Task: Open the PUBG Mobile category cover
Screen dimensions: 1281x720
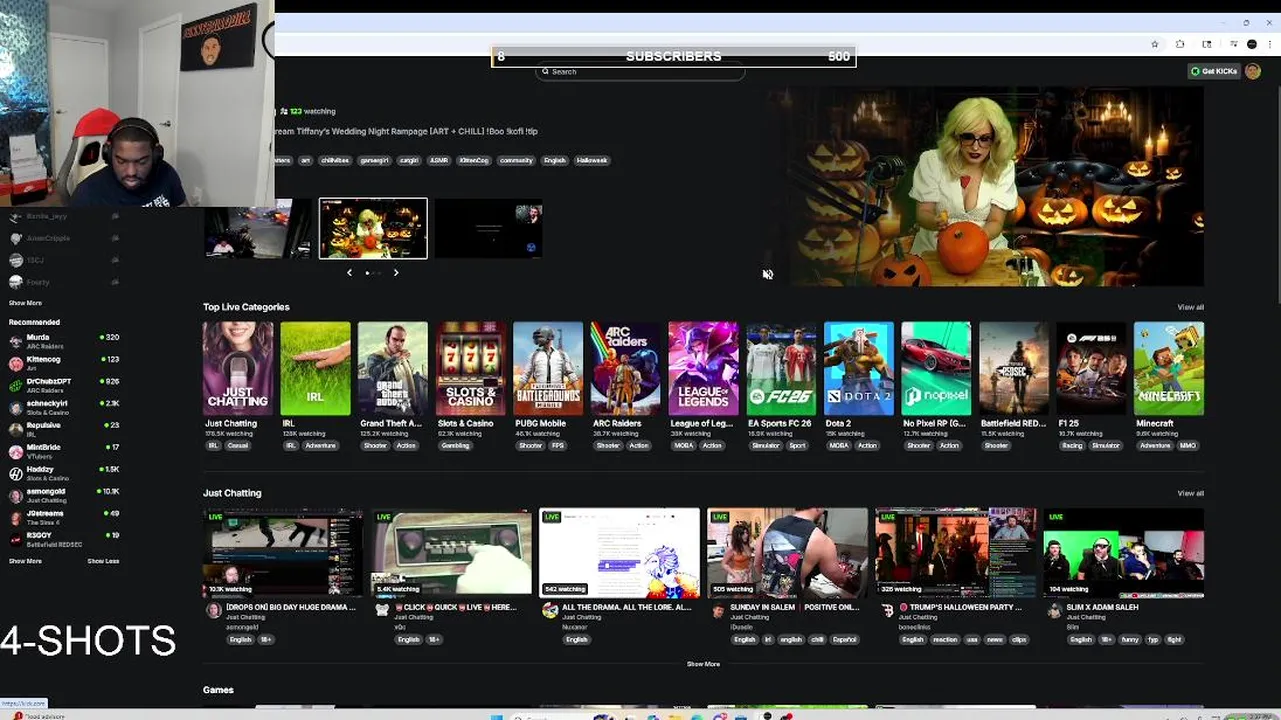Action: [548, 368]
